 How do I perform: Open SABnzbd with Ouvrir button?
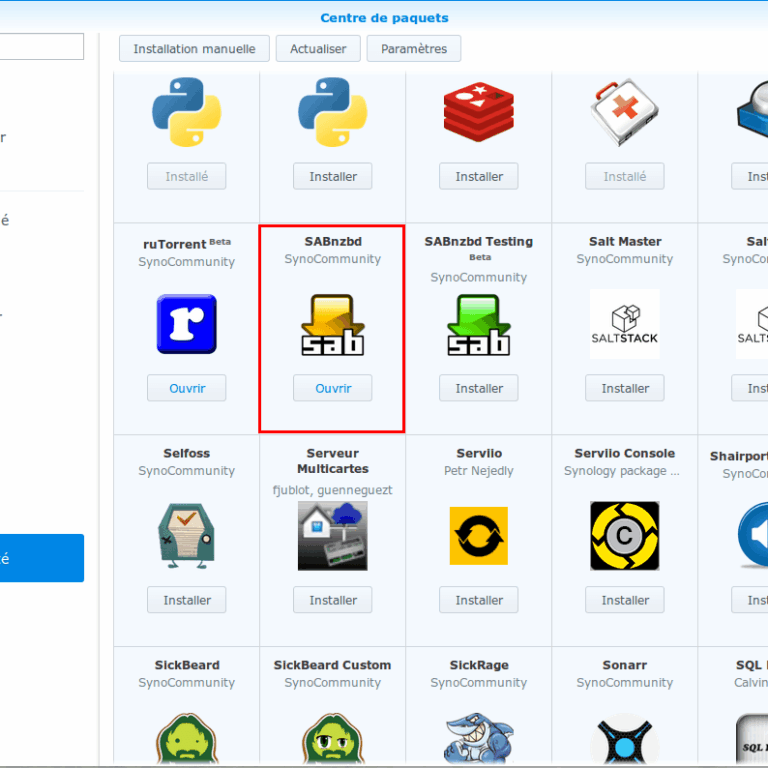[333, 388]
